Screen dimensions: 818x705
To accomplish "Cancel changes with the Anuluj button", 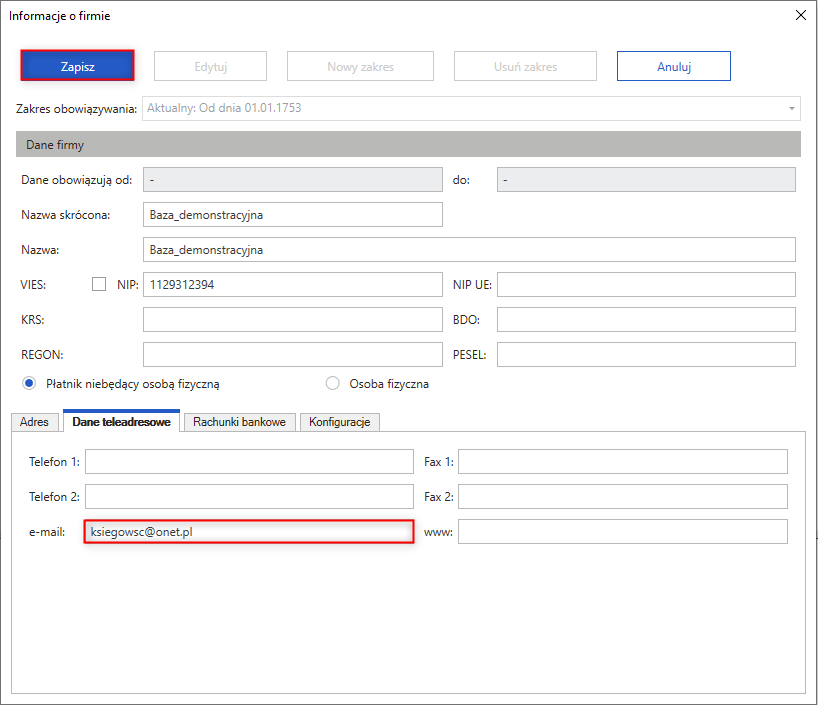I will (673, 66).
